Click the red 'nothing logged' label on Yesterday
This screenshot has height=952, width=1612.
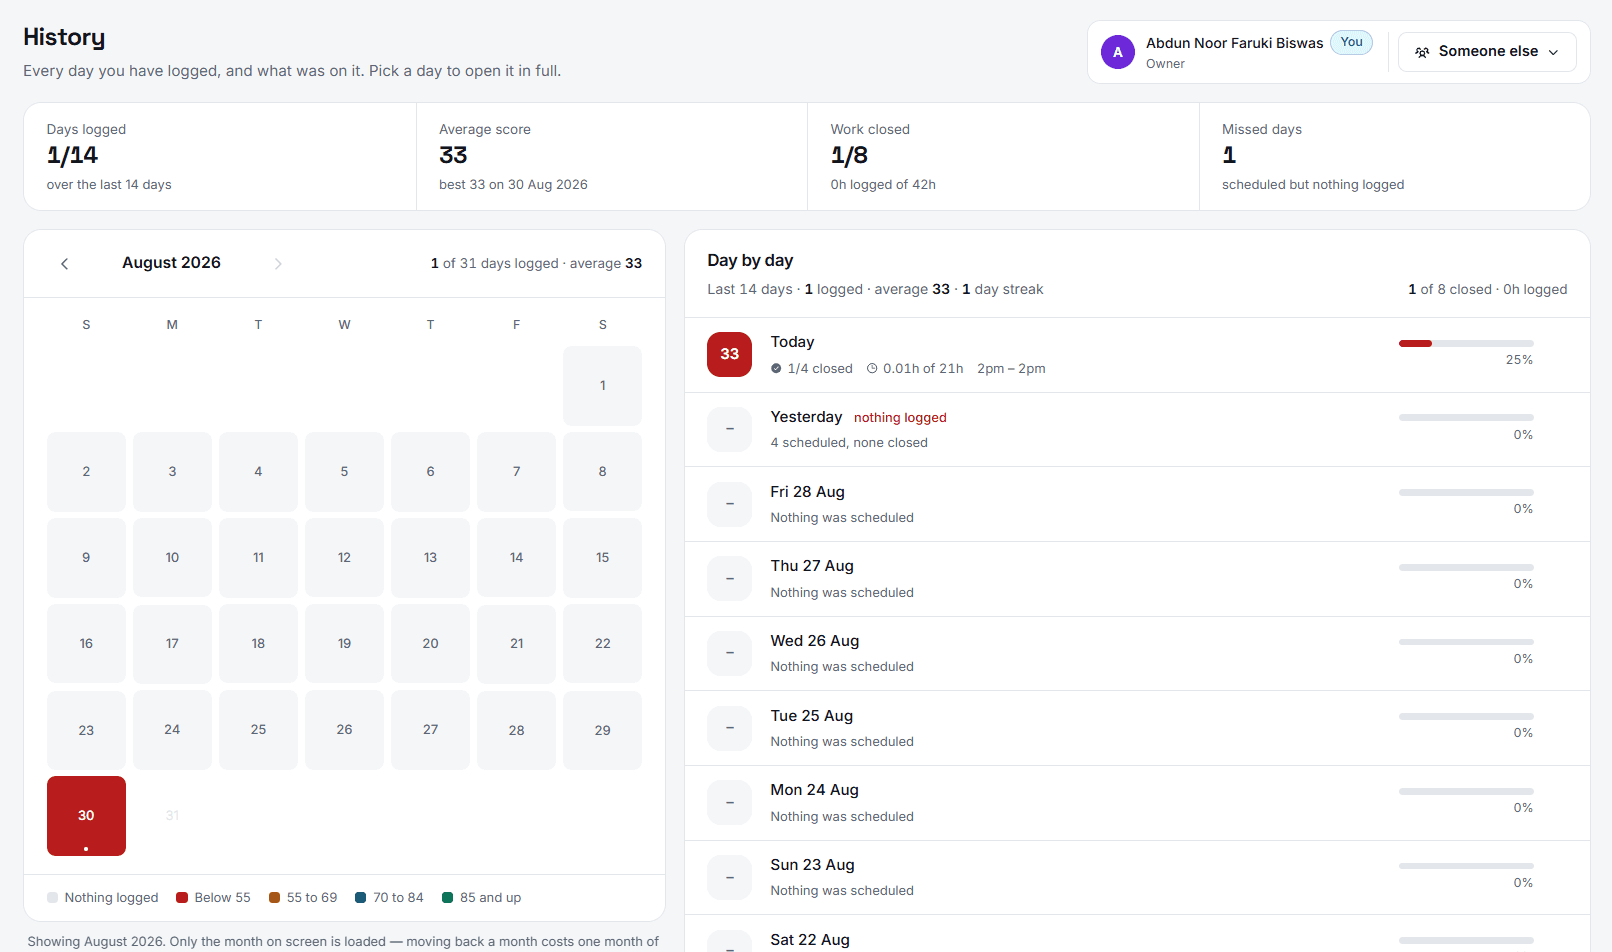900,418
